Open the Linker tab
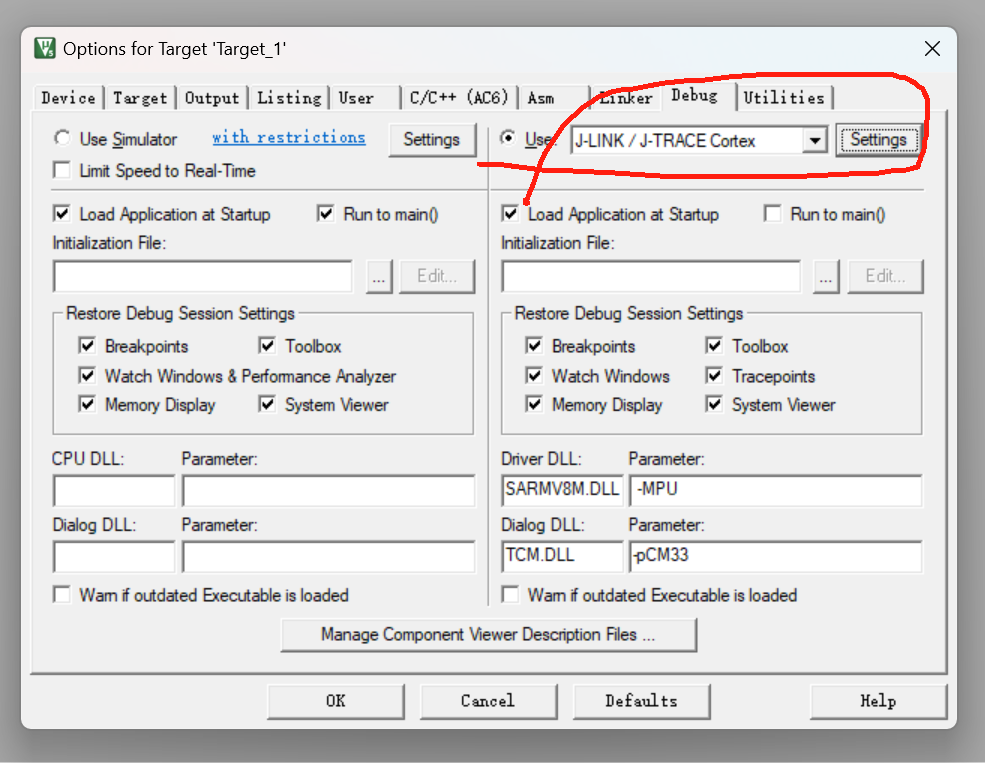 coord(625,98)
